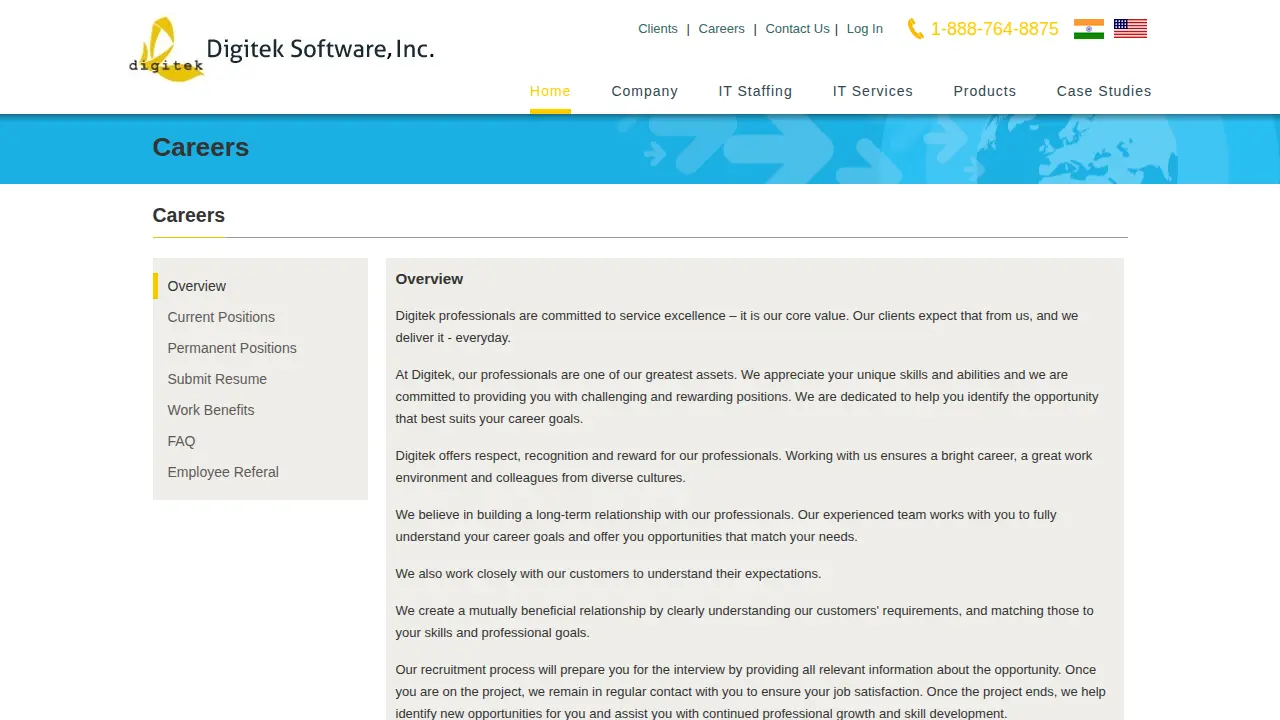The width and height of the screenshot is (1280, 720).
Task: Click the Overview heading in content panel
Action: pos(429,279)
